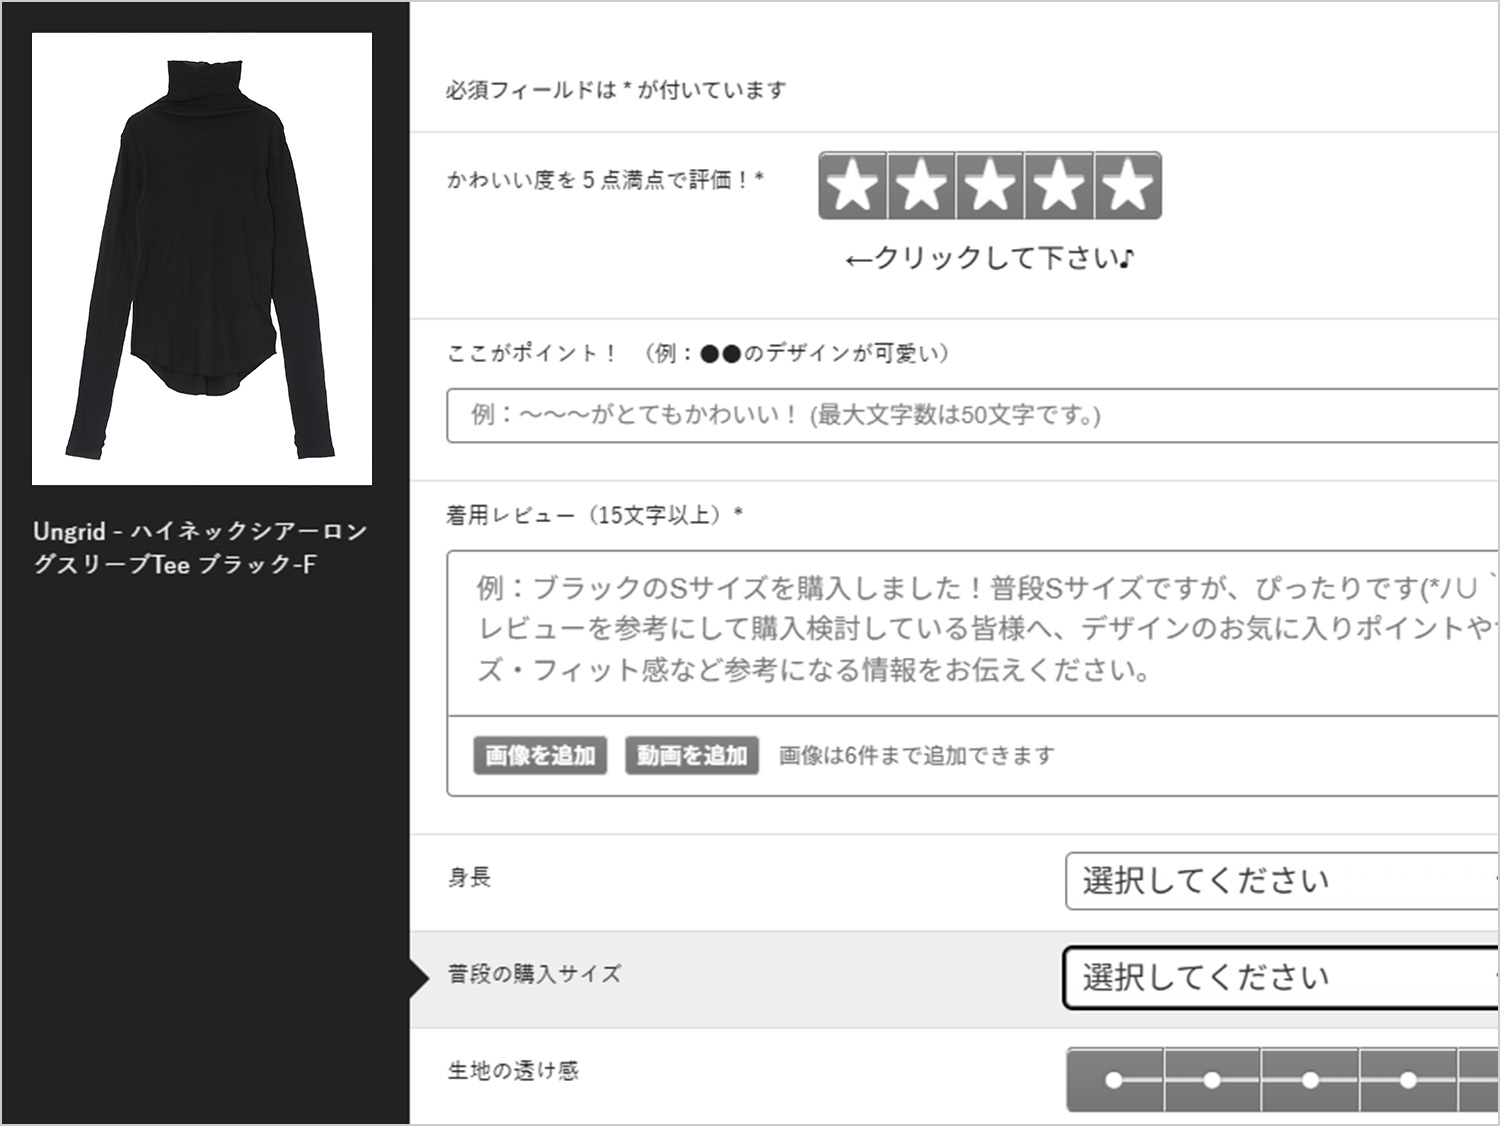Click the 動画を追加 button
The width and height of the screenshot is (1500, 1126).
point(692,755)
